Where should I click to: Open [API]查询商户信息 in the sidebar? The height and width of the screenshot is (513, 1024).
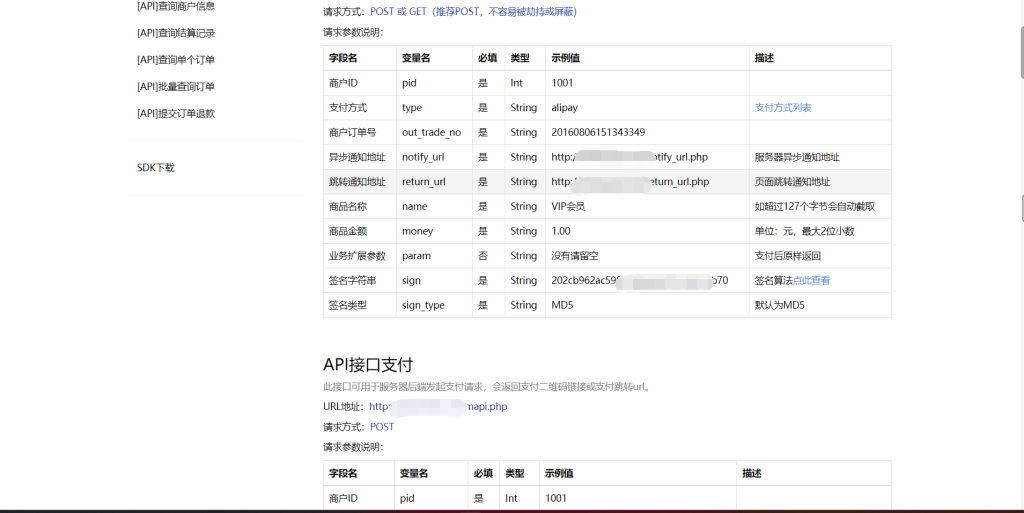click(176, 6)
